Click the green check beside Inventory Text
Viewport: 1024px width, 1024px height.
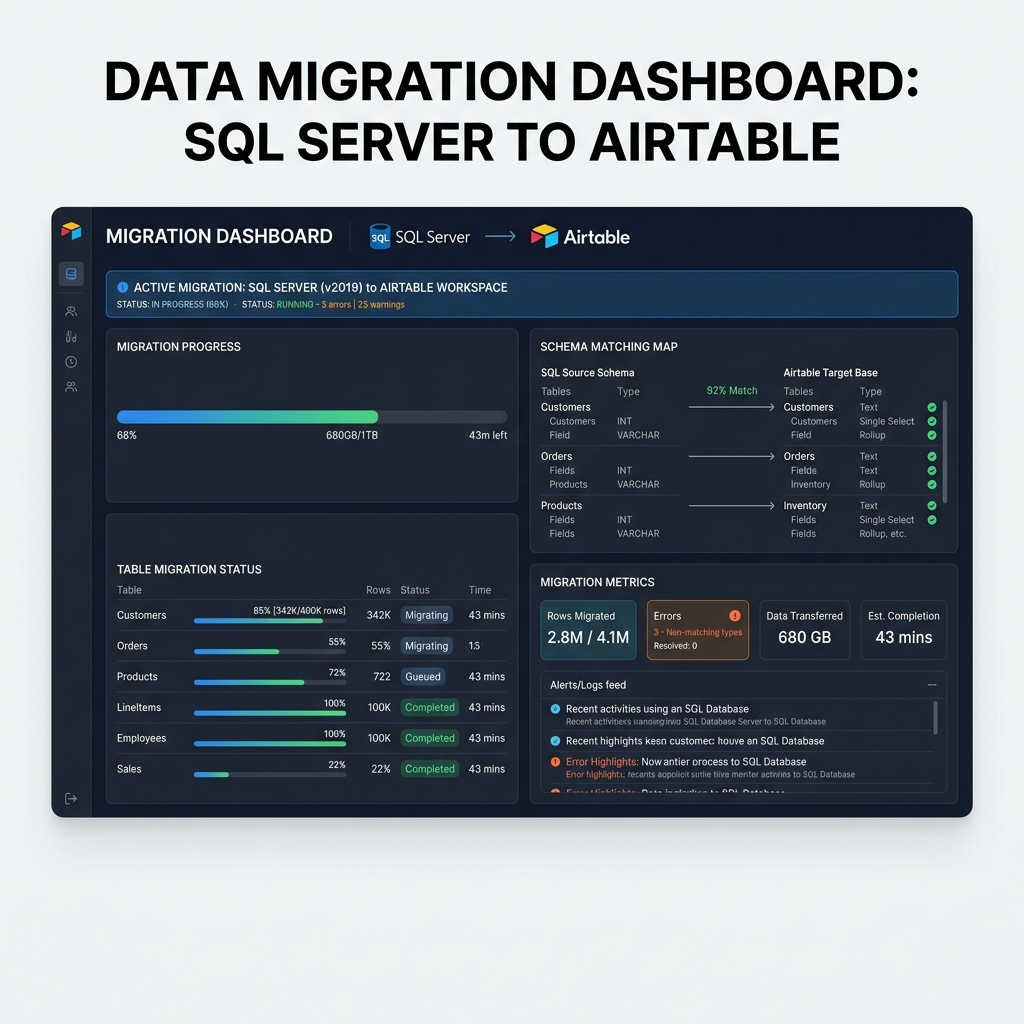coord(932,505)
